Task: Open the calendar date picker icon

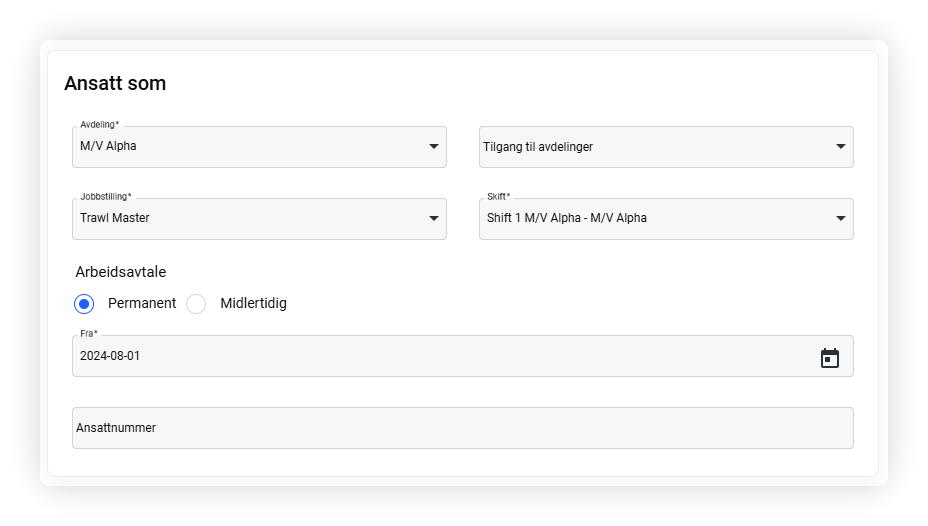Action: [x=830, y=358]
